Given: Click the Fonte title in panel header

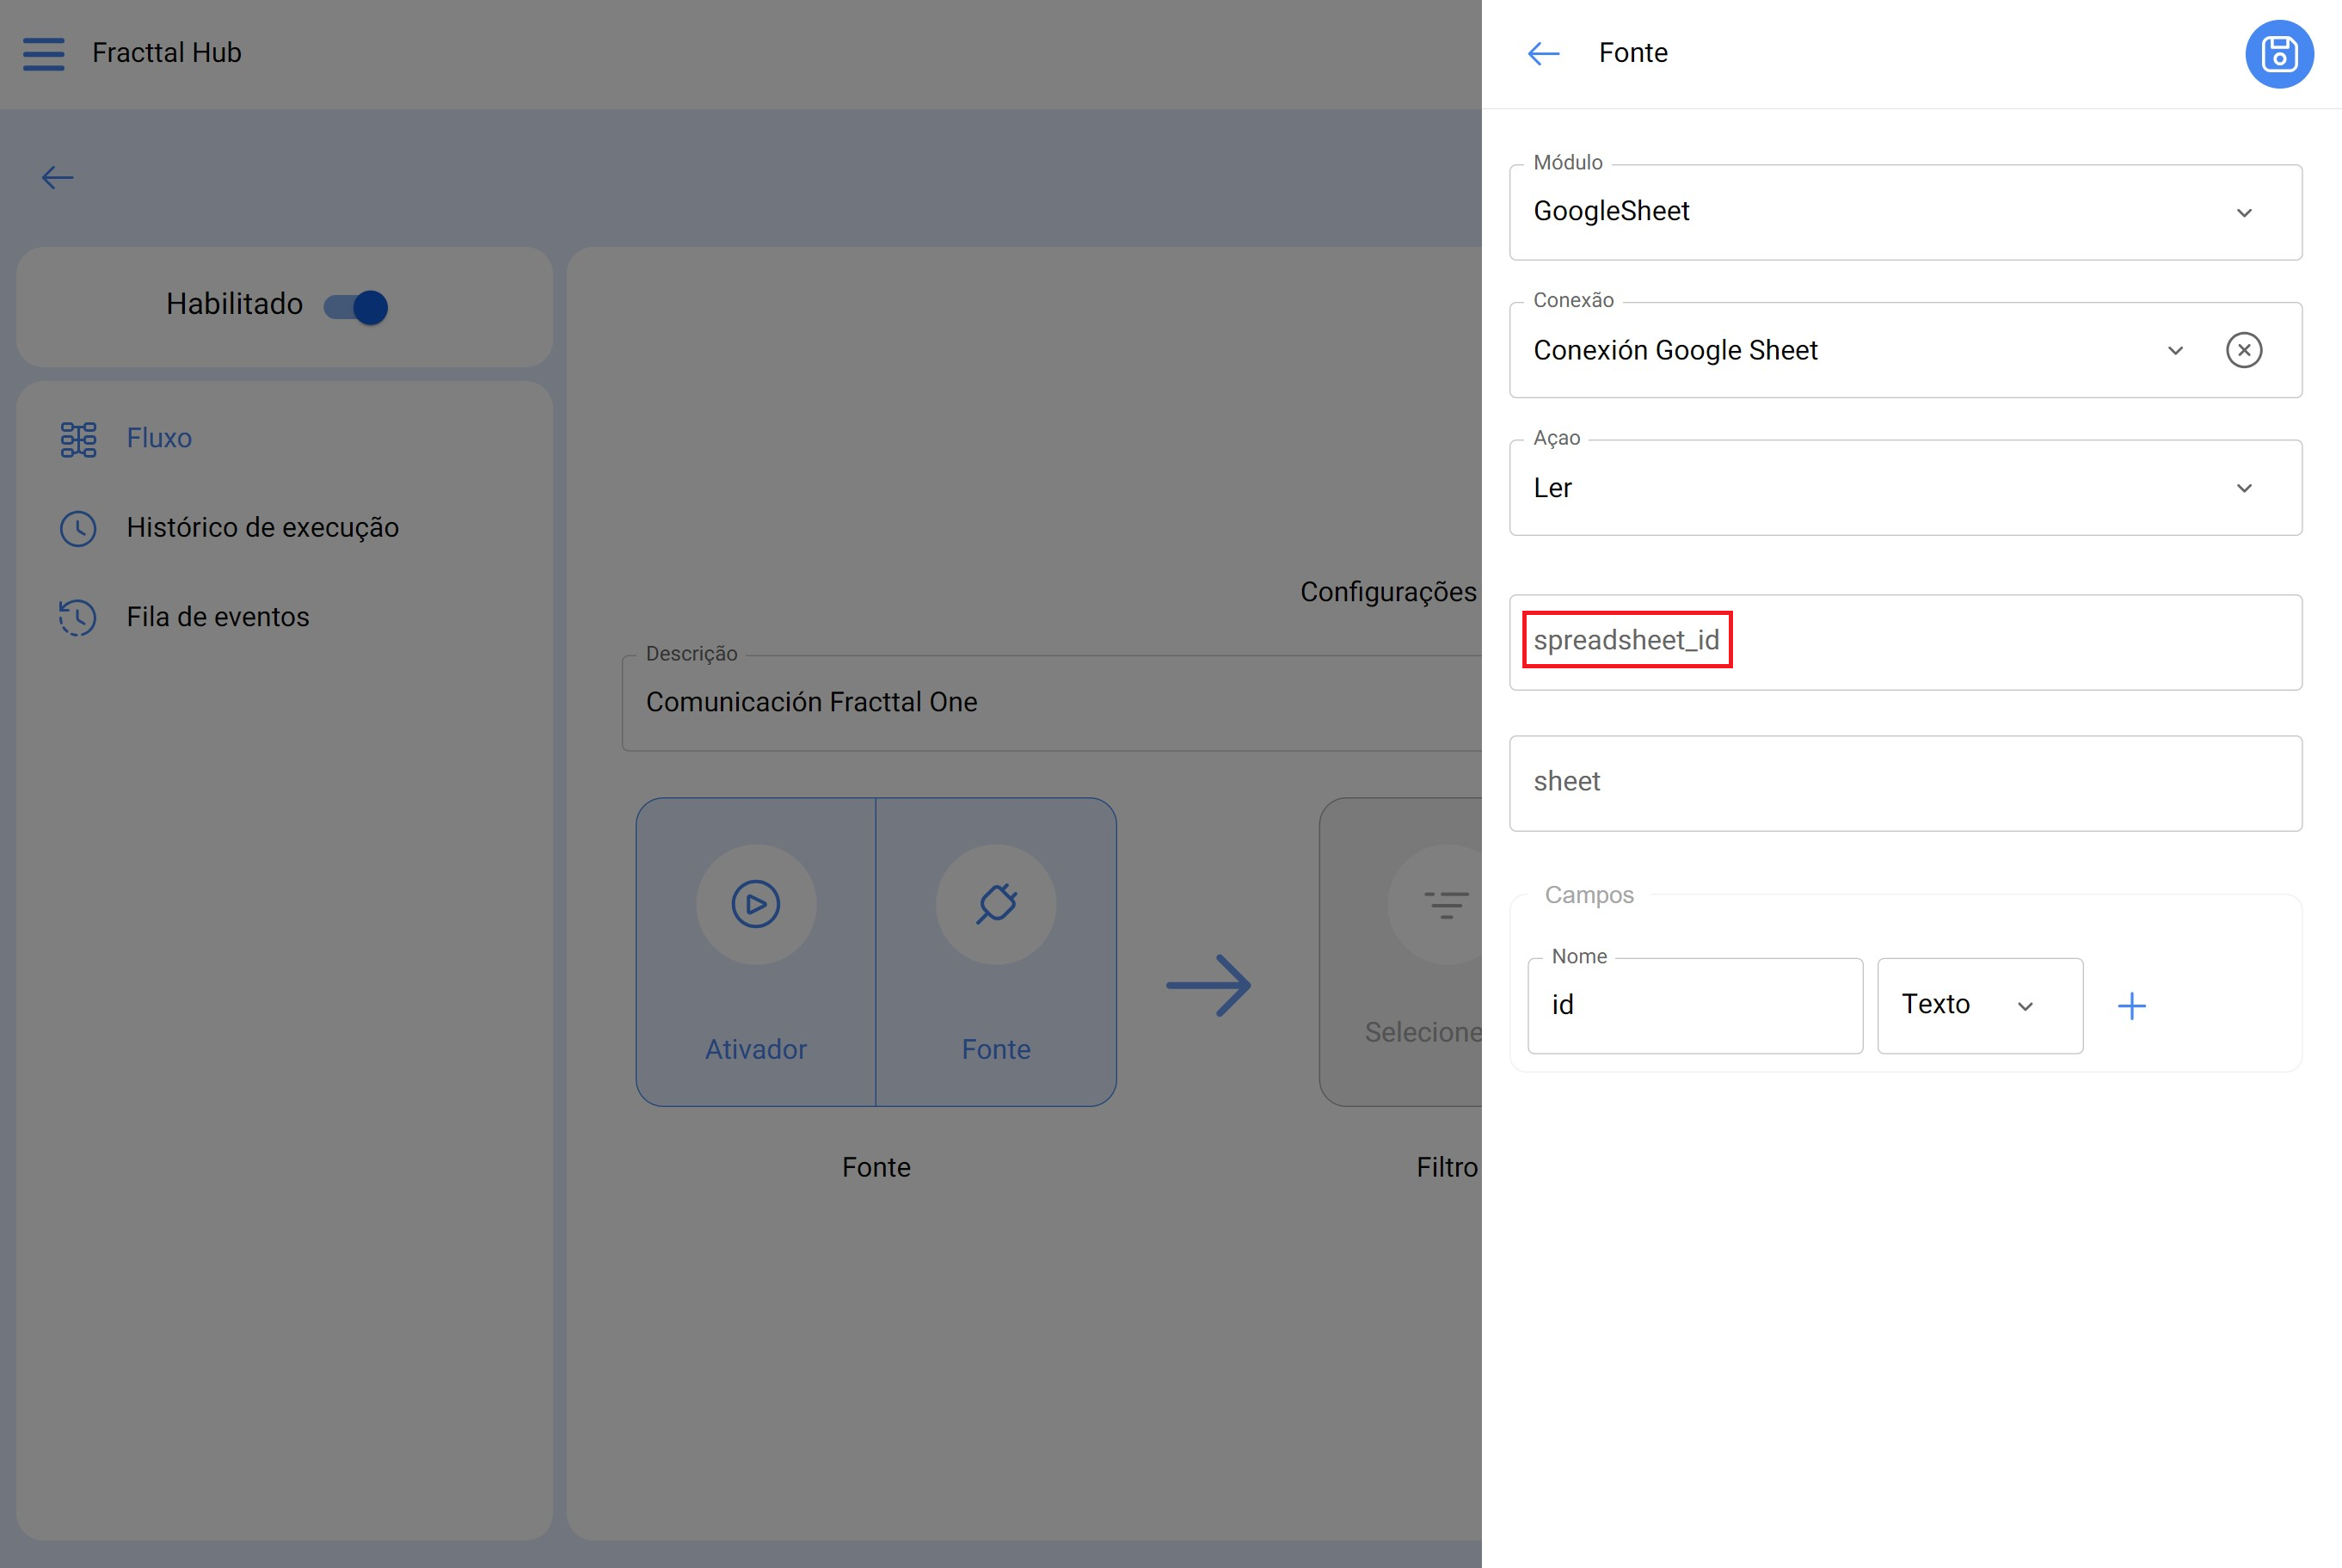Looking at the screenshot, I should pyautogui.click(x=1633, y=53).
